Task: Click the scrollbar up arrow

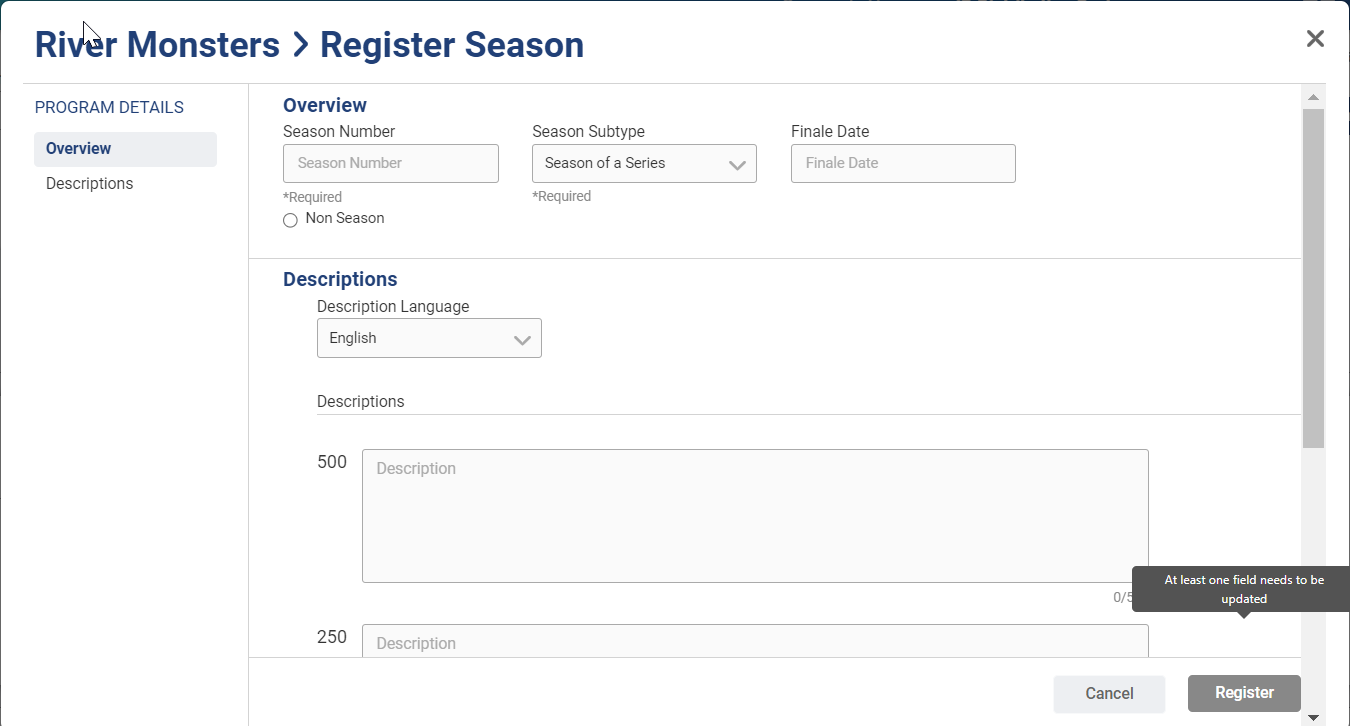Action: point(1313,97)
